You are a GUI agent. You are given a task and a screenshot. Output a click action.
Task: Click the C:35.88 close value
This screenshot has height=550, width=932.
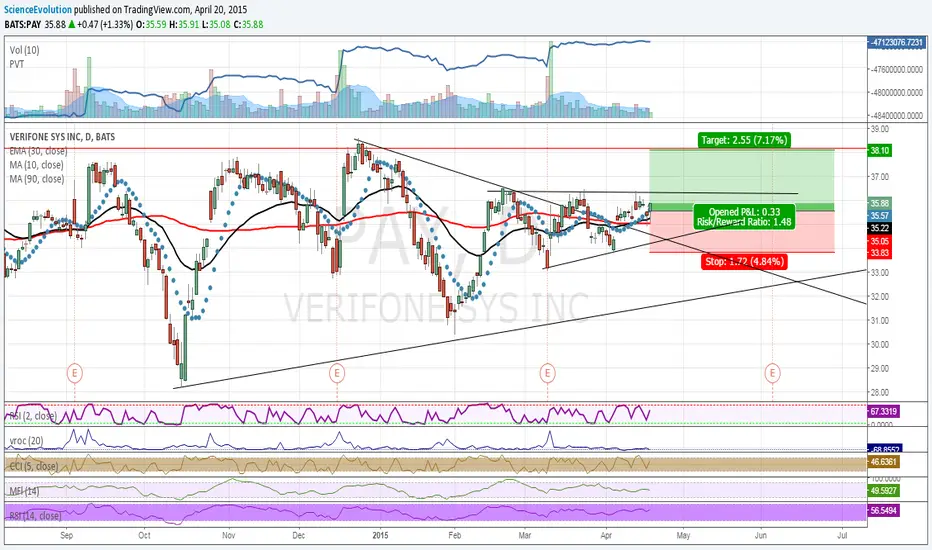click(x=248, y=24)
